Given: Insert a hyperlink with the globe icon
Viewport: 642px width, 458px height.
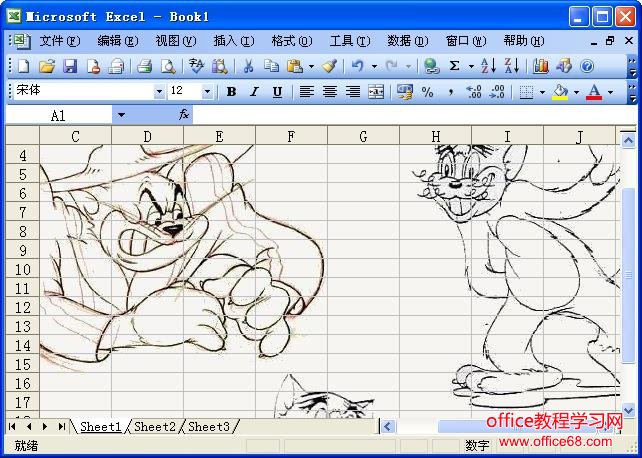Looking at the screenshot, I should click(431, 66).
